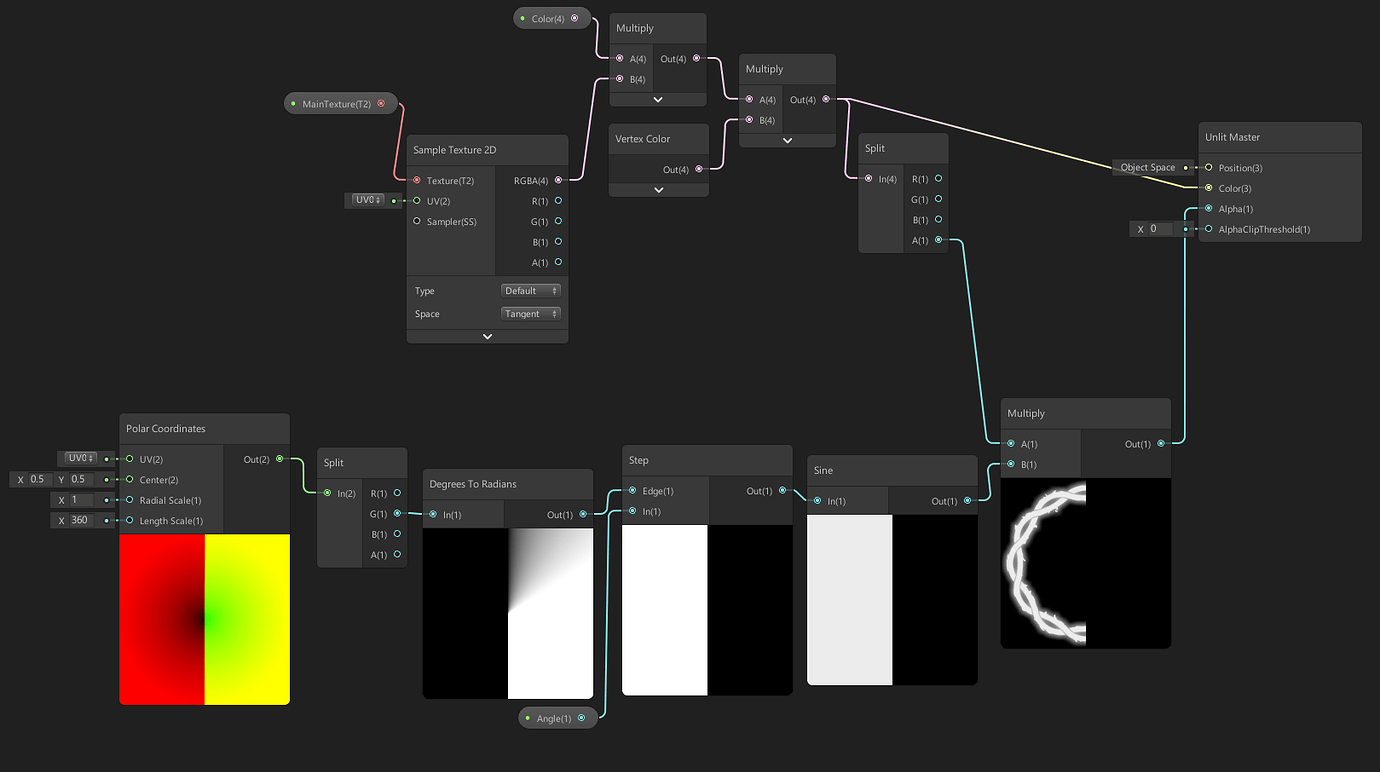This screenshot has height=772, width=1380.
Task: Open the Space dropdown showing Tangent
Action: (530, 314)
